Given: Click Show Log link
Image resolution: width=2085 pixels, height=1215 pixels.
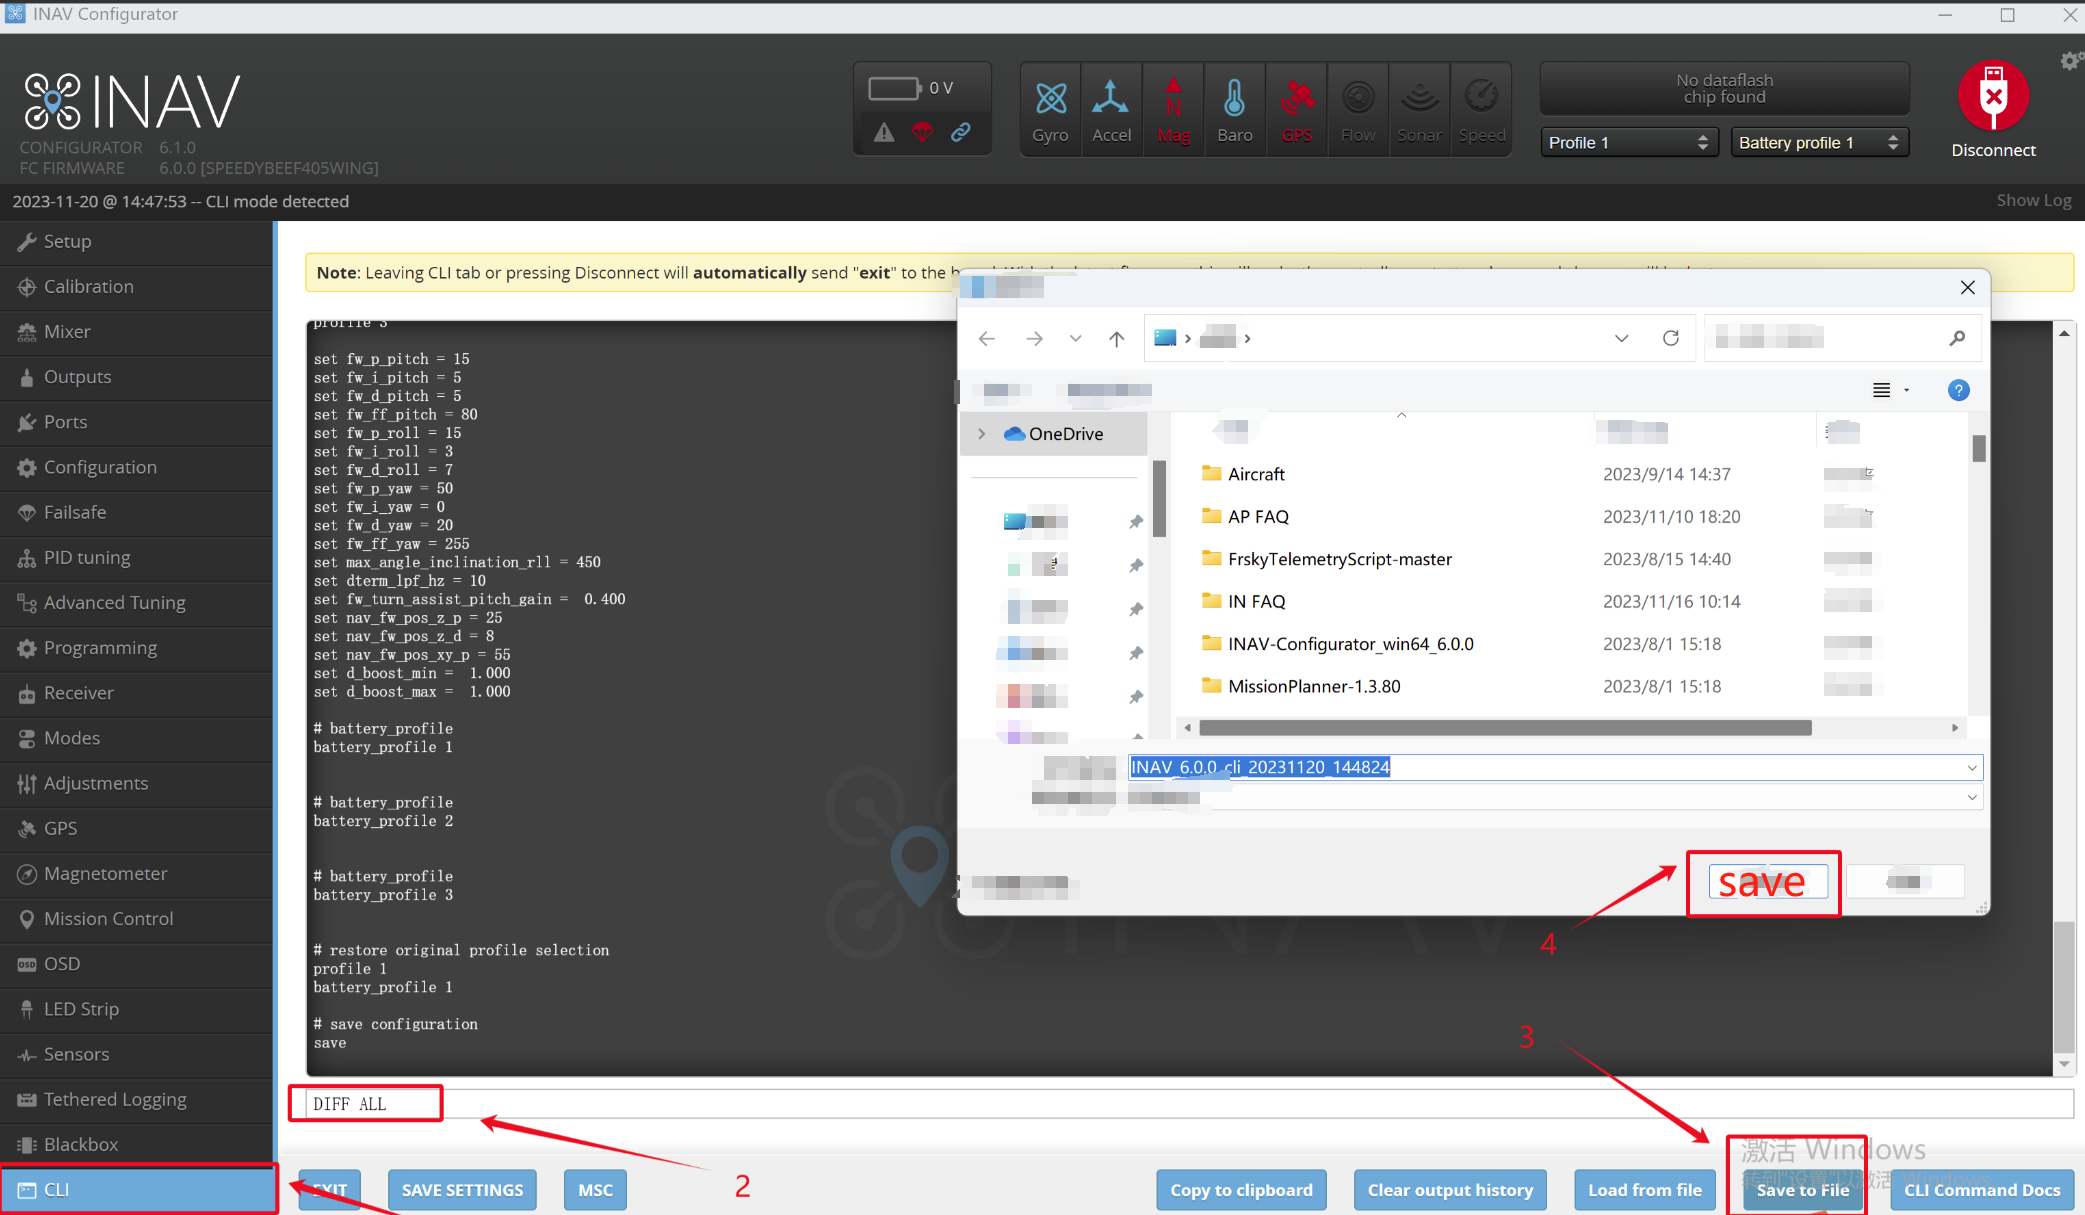Looking at the screenshot, I should click(x=2034, y=200).
